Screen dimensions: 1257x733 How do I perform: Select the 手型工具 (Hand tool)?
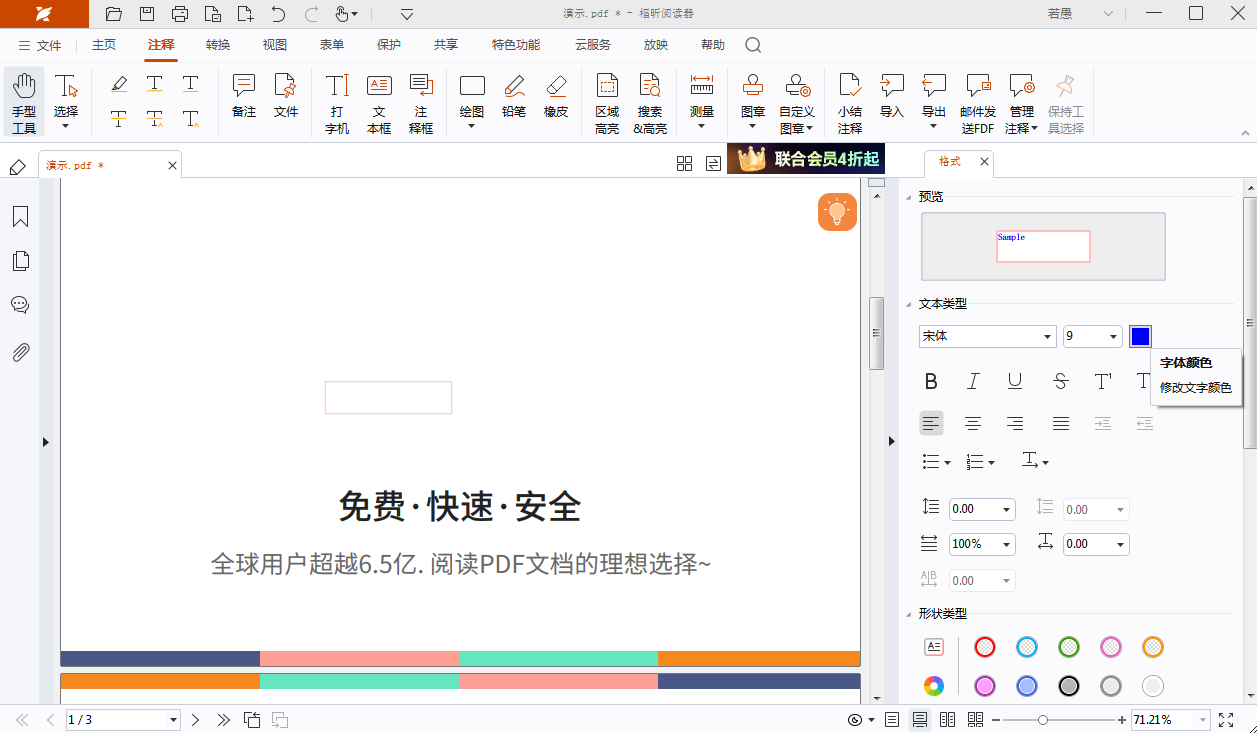(x=23, y=100)
